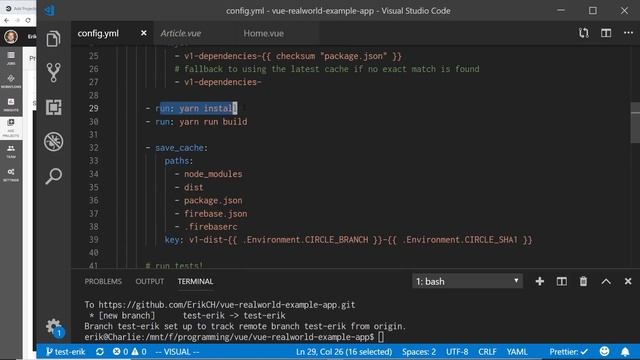Switch to the PROBLEMS panel tab
Image resolution: width=640 pixels, height=360 pixels.
[x=103, y=282]
